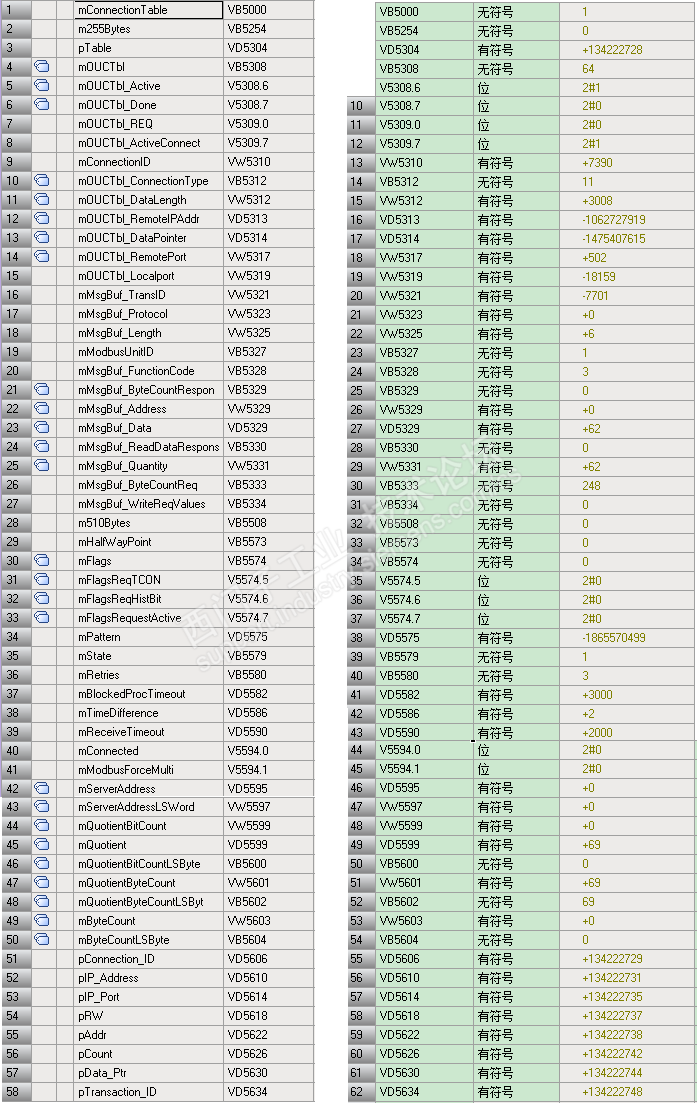Select the mOUCTbl_REQ symbol cell
This screenshot has height=1105, width=698.
point(149,124)
